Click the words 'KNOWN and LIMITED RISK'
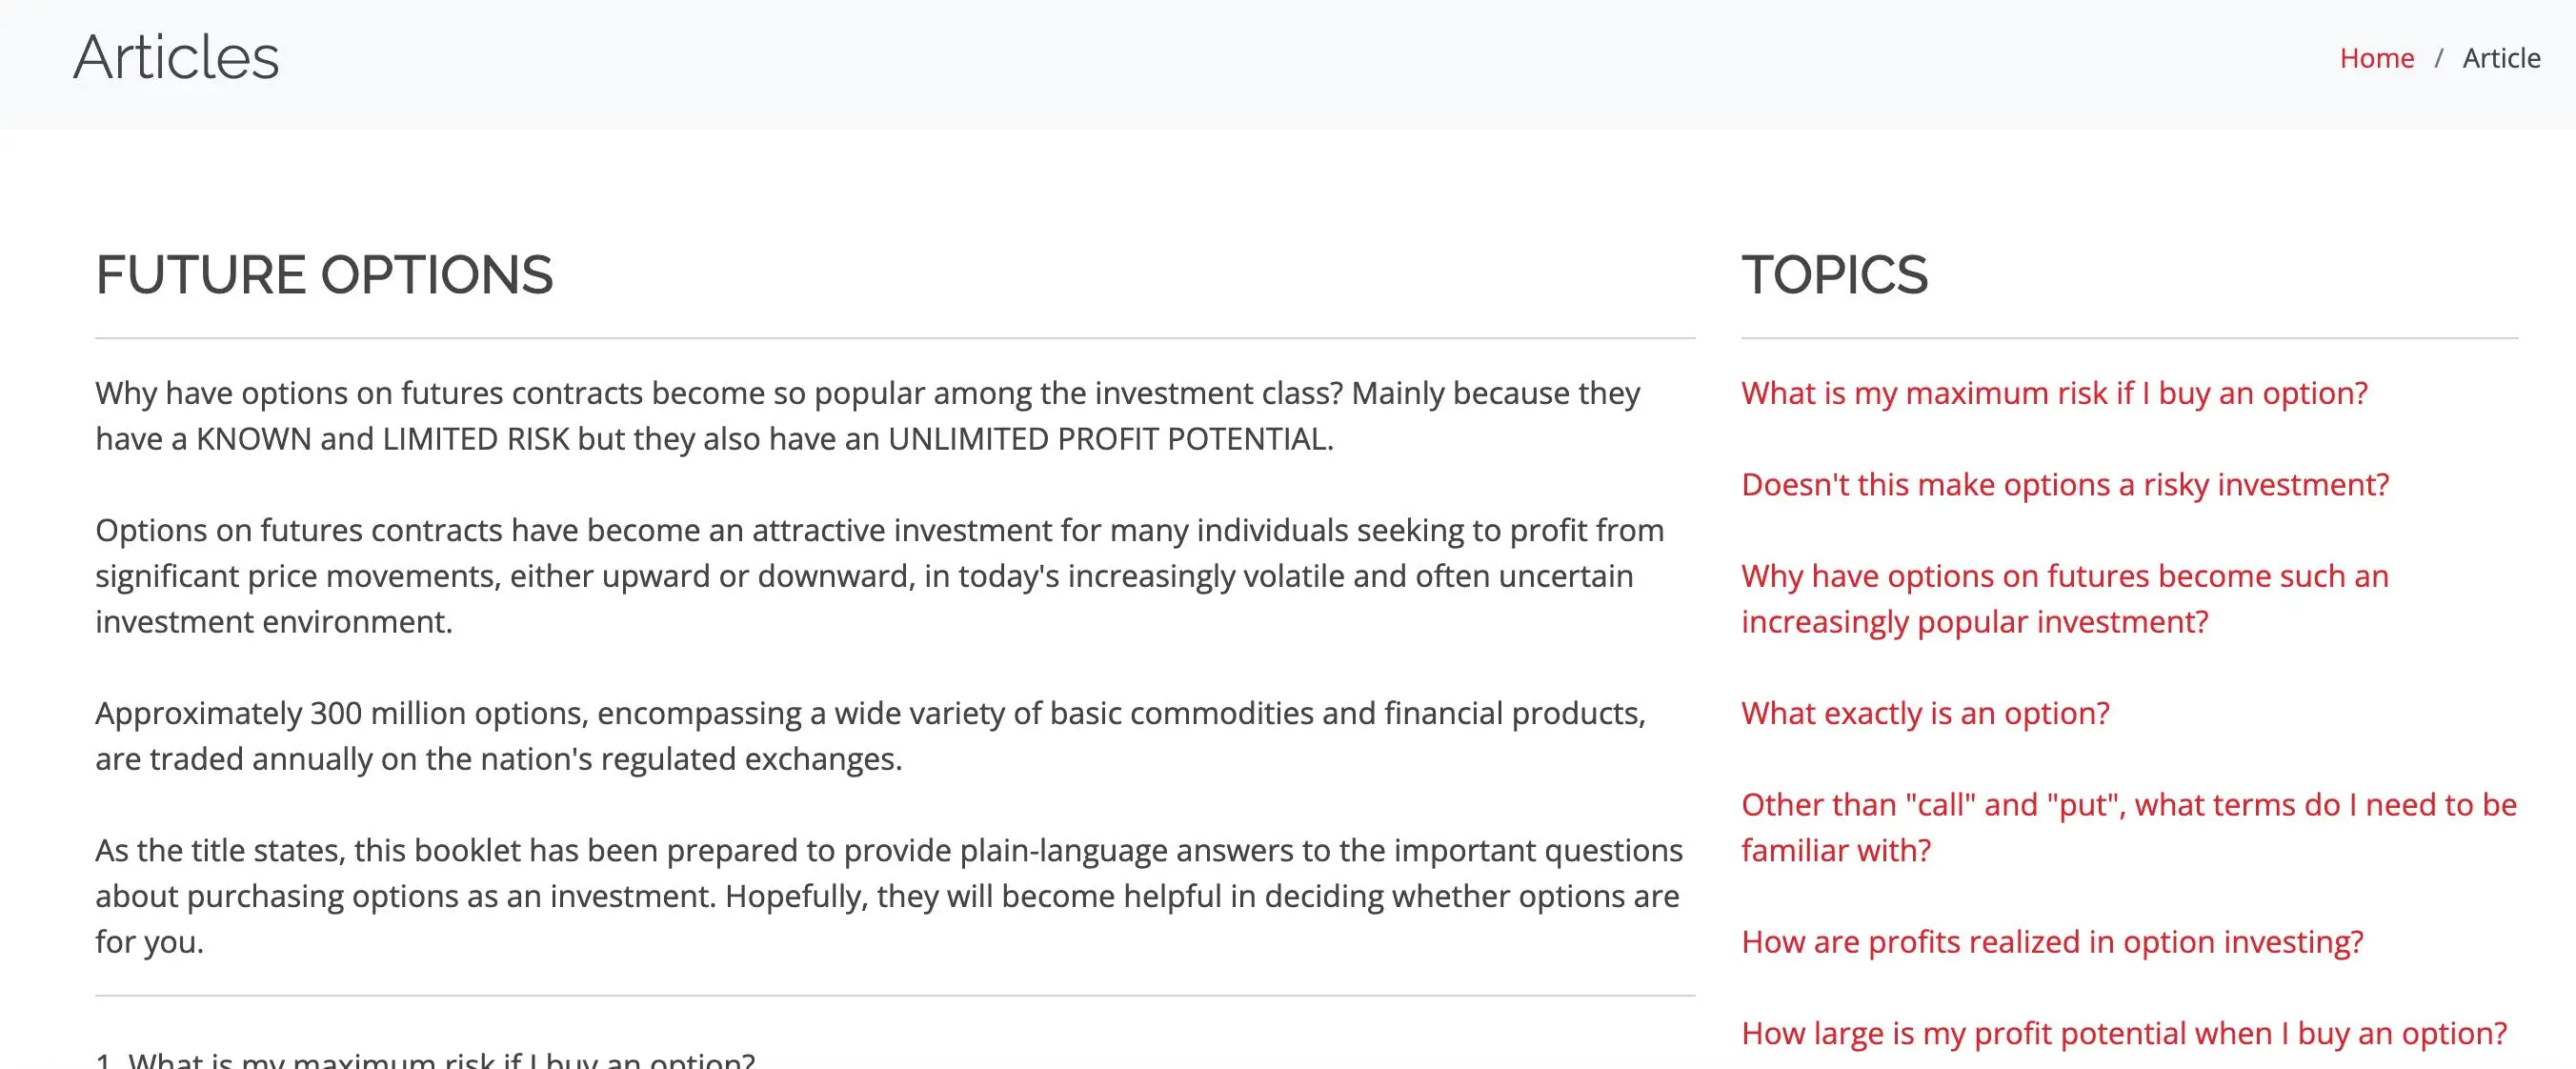The image size is (2576, 1069). coord(382,439)
